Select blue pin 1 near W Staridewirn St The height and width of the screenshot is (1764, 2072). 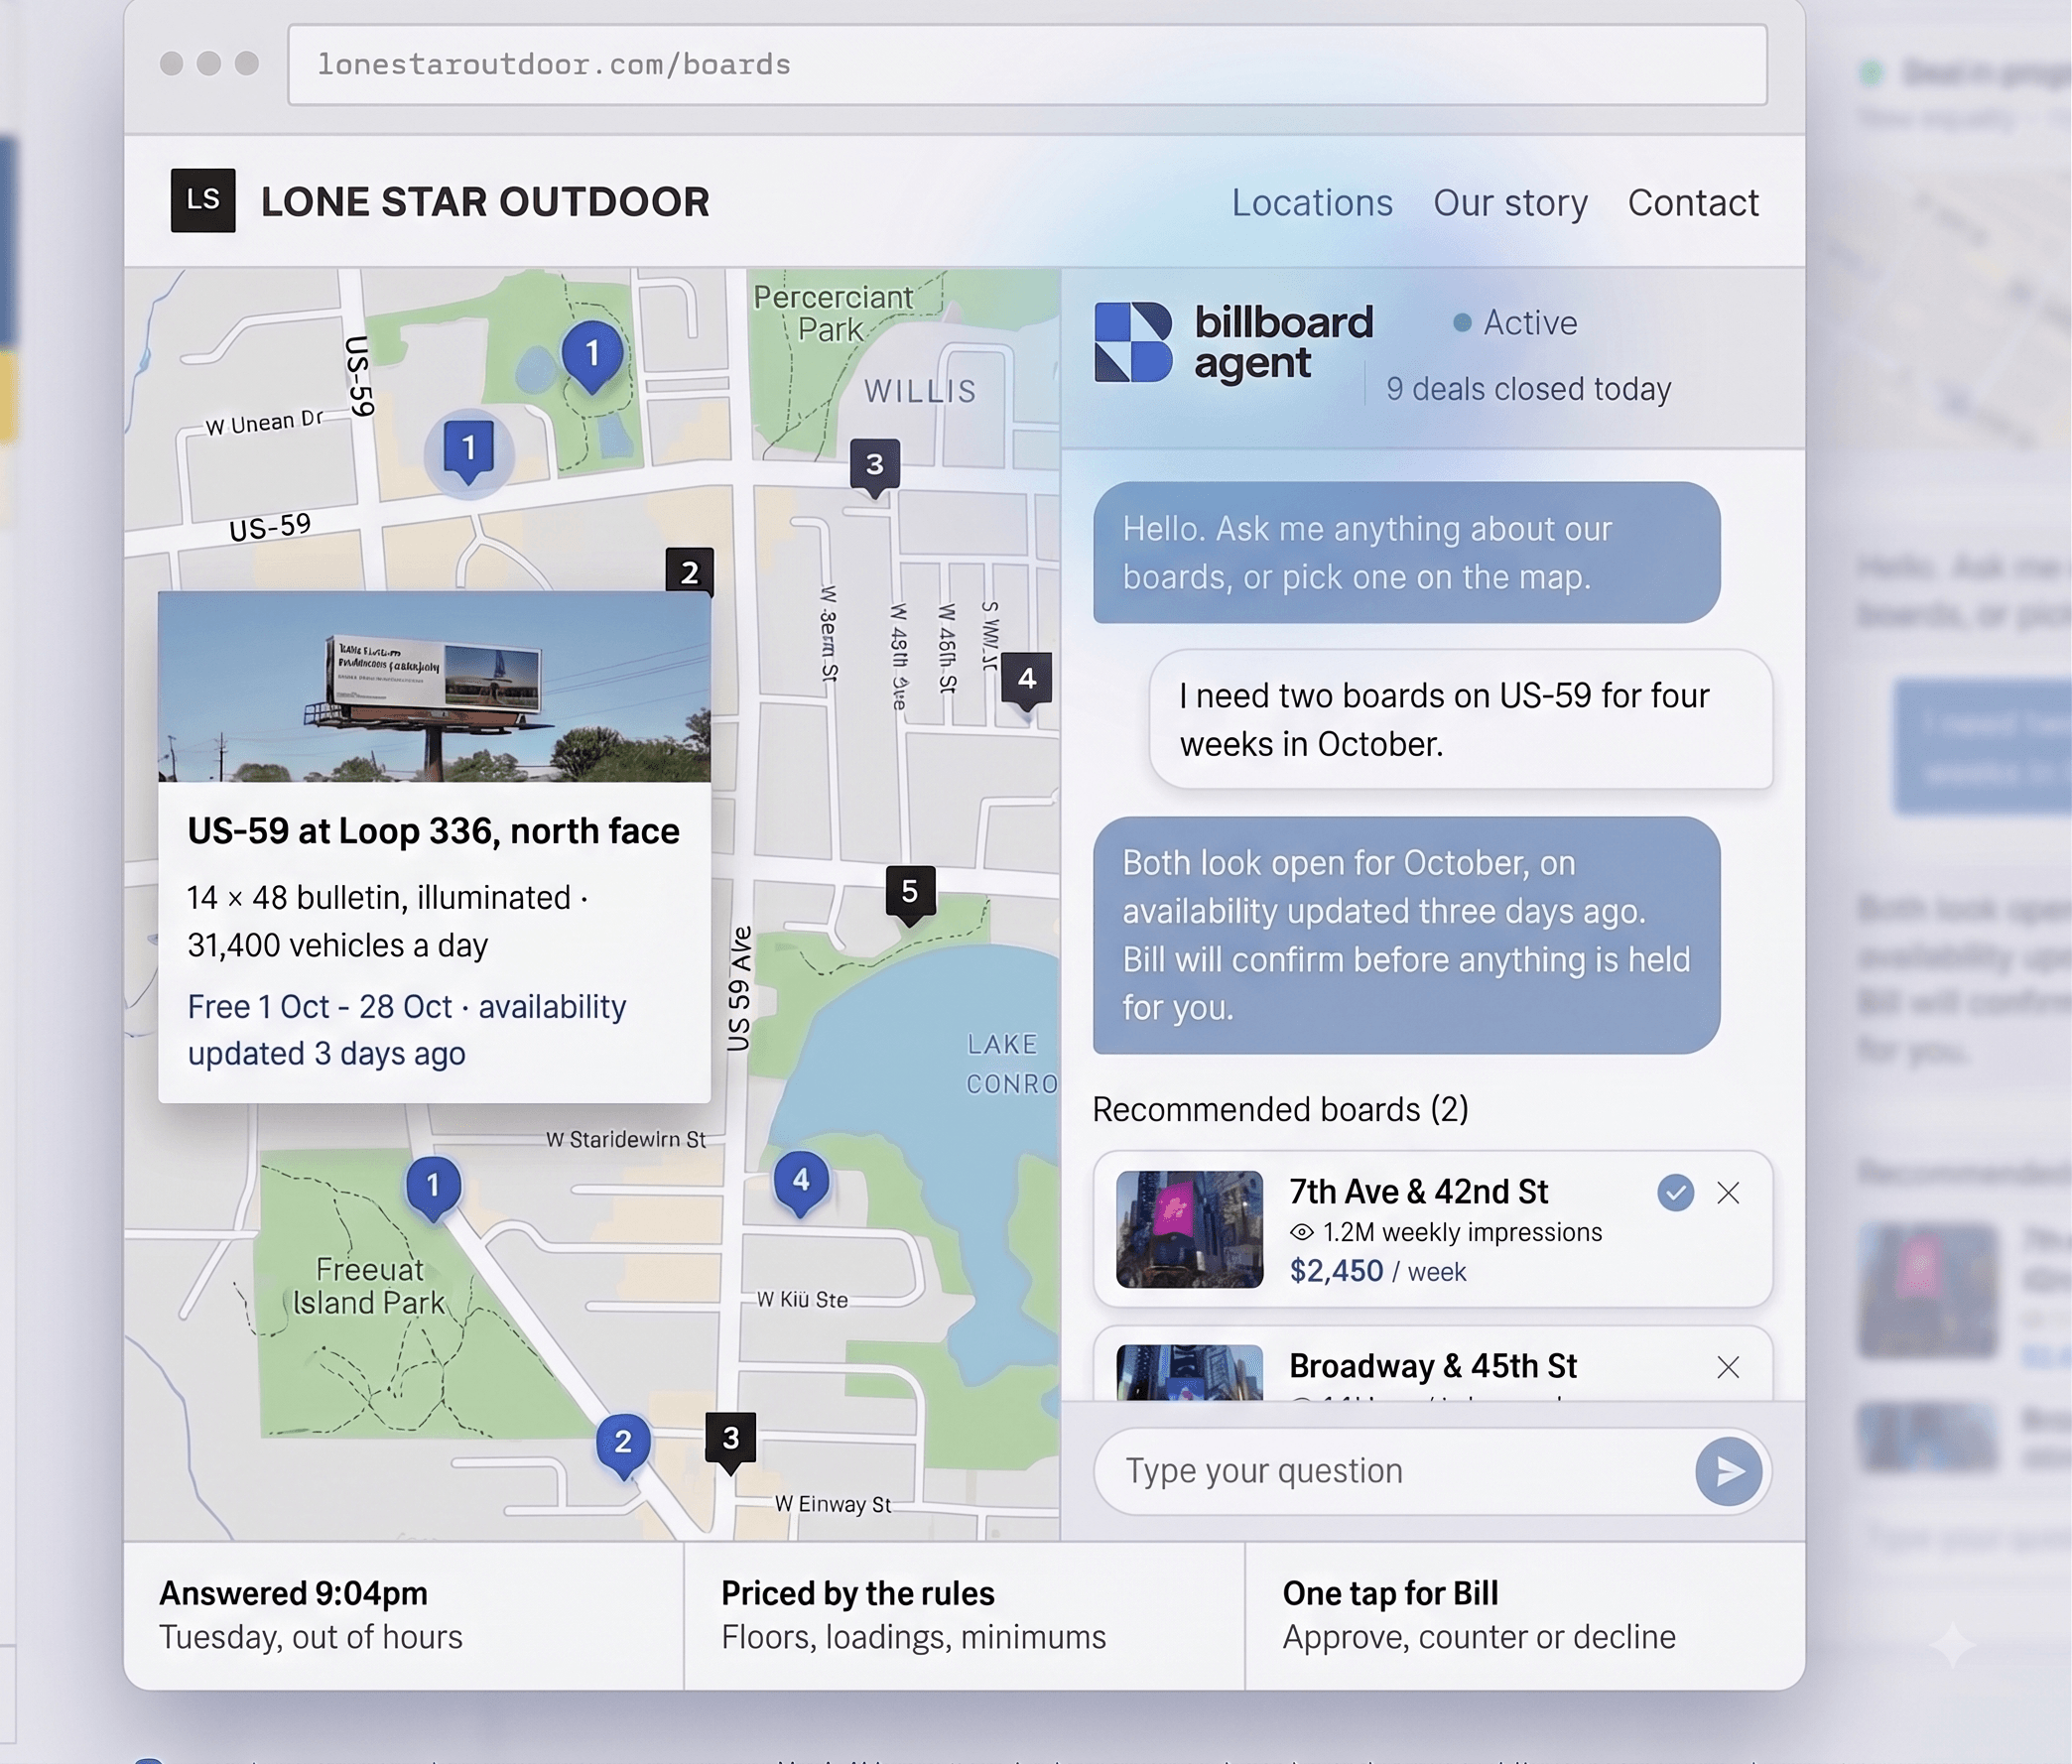(433, 1188)
